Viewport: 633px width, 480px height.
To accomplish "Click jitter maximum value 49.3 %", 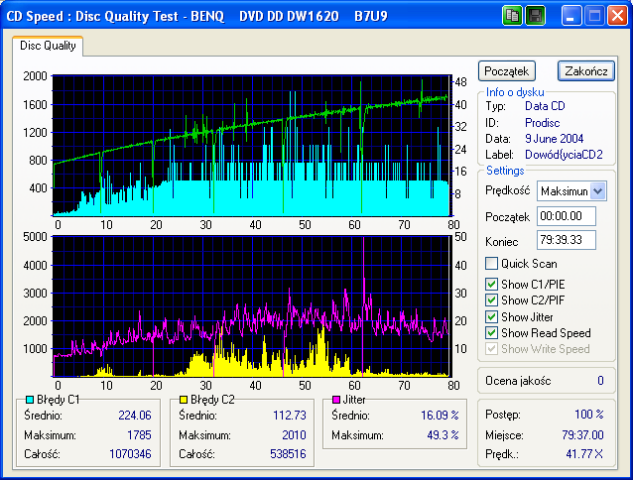I will 442,435.
